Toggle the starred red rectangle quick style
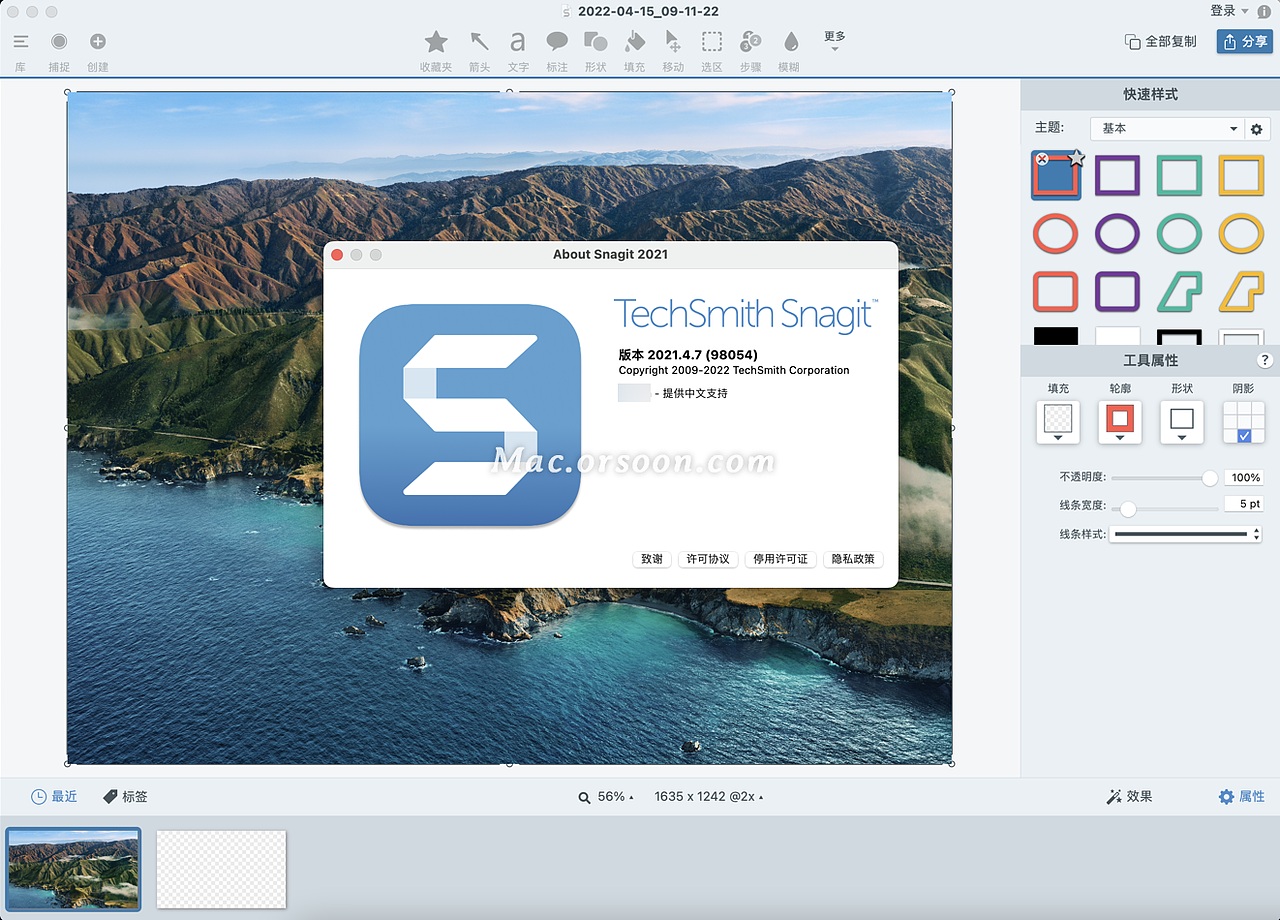1280x920 pixels. click(x=1056, y=175)
